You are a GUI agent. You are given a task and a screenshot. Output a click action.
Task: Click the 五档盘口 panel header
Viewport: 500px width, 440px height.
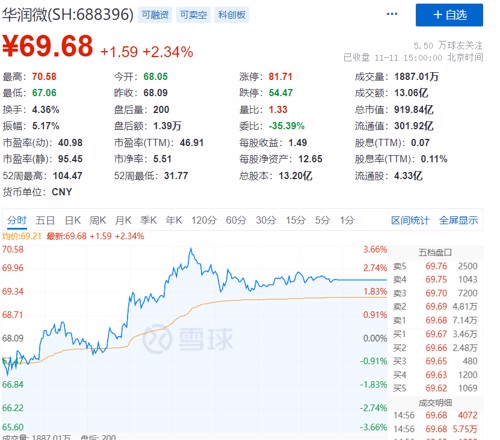[x=435, y=252]
